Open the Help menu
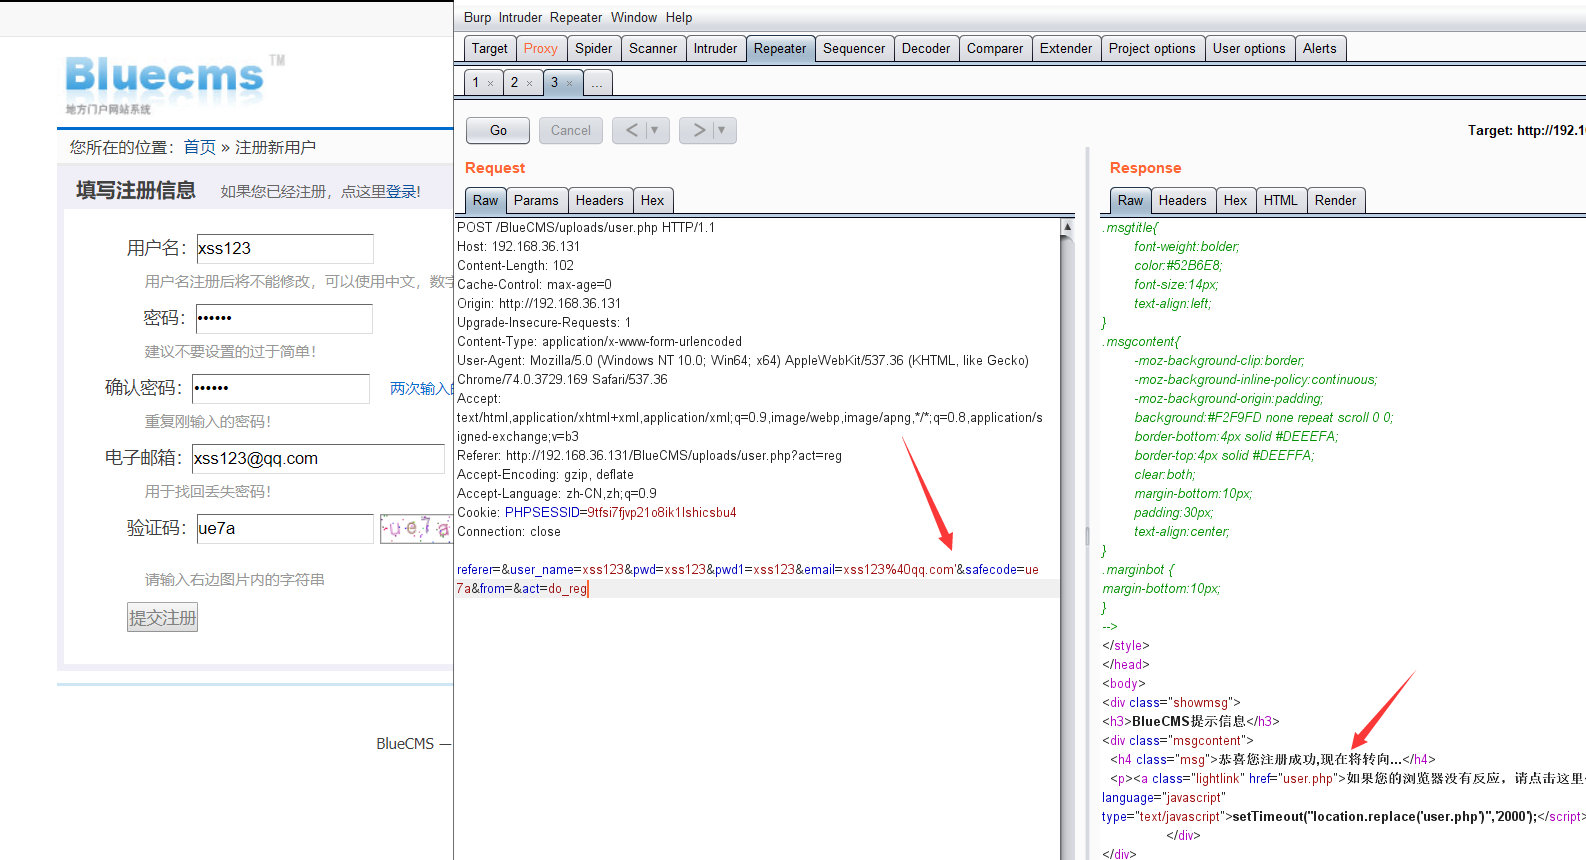This screenshot has height=860, width=1586. (678, 17)
